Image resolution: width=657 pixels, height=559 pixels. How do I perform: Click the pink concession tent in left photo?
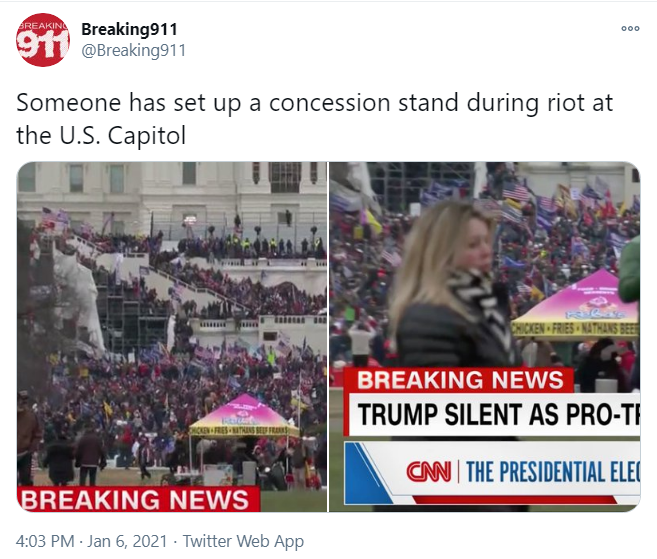coord(244,415)
